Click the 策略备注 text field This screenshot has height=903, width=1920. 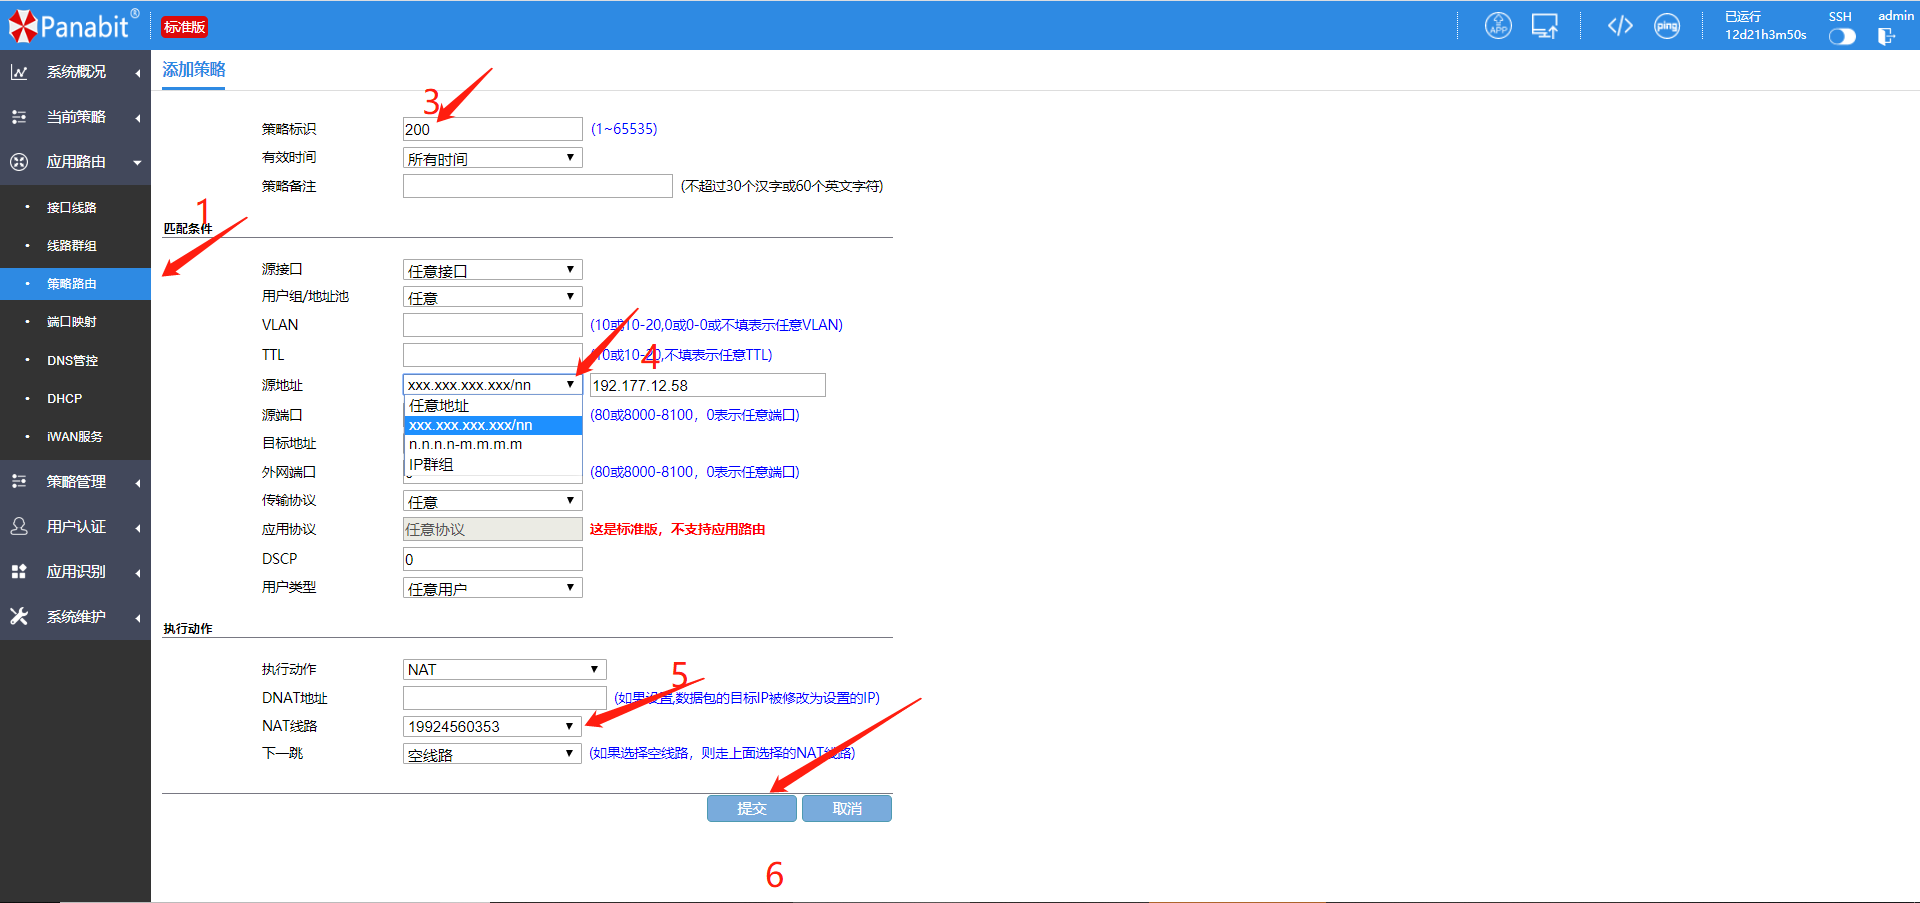537,187
